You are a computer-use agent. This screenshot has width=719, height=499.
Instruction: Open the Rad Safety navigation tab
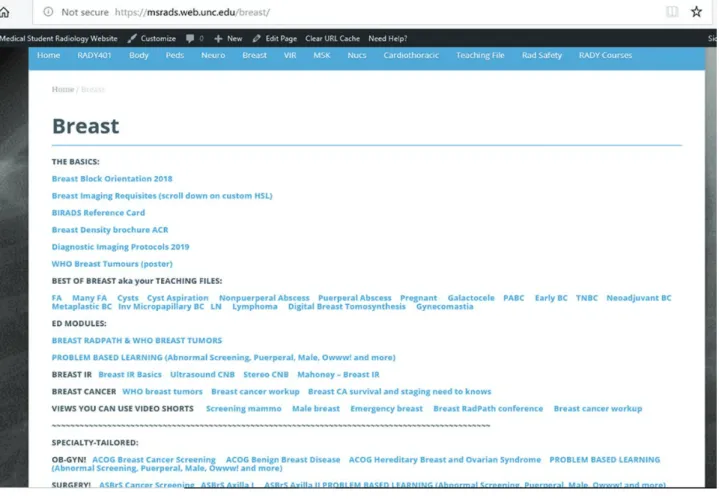(542, 55)
